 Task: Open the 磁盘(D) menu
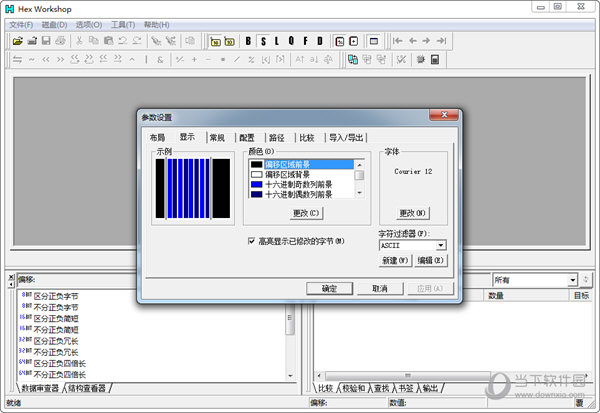pyautogui.click(x=54, y=25)
